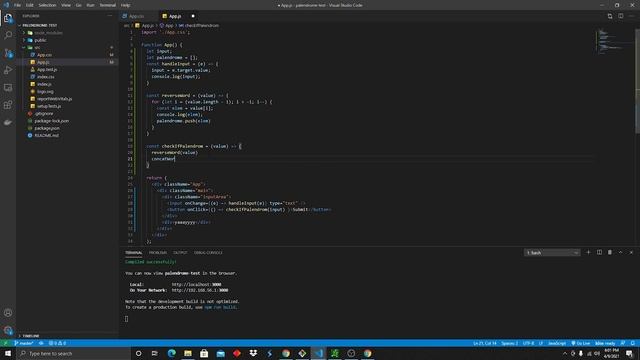Open the Extensions view
Screen dimensions: 640x360
[8, 105]
